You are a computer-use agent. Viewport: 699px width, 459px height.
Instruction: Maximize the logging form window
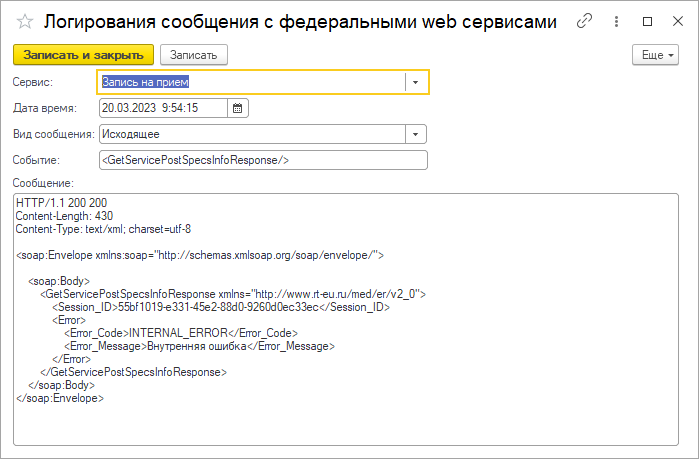click(x=647, y=20)
